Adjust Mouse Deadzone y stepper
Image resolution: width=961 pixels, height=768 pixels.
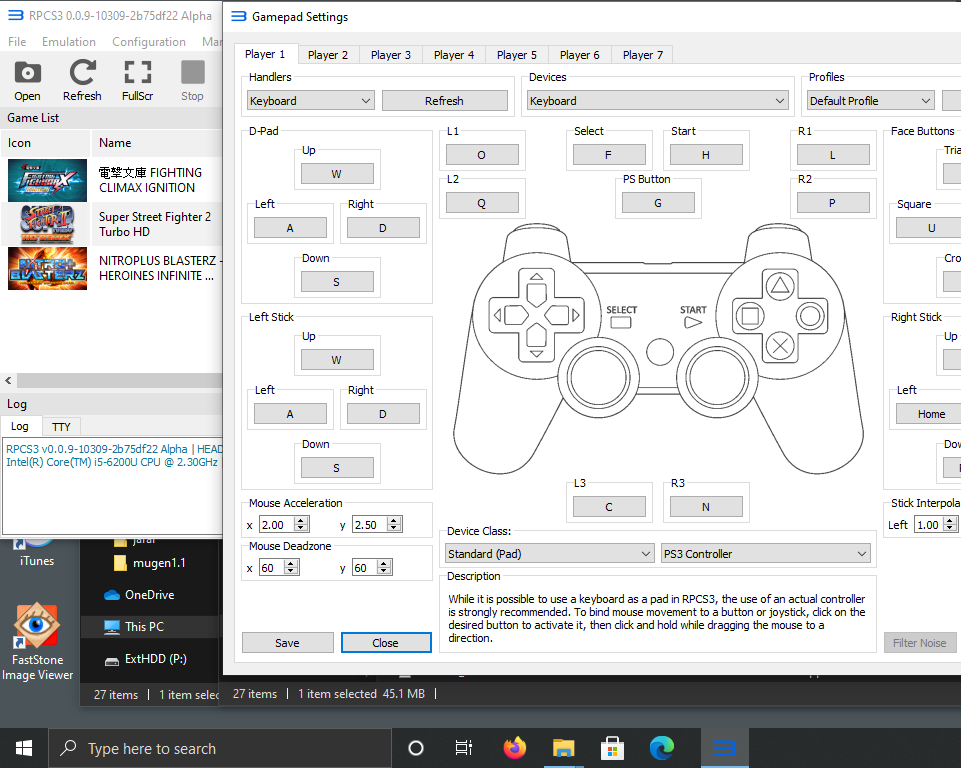coord(384,567)
